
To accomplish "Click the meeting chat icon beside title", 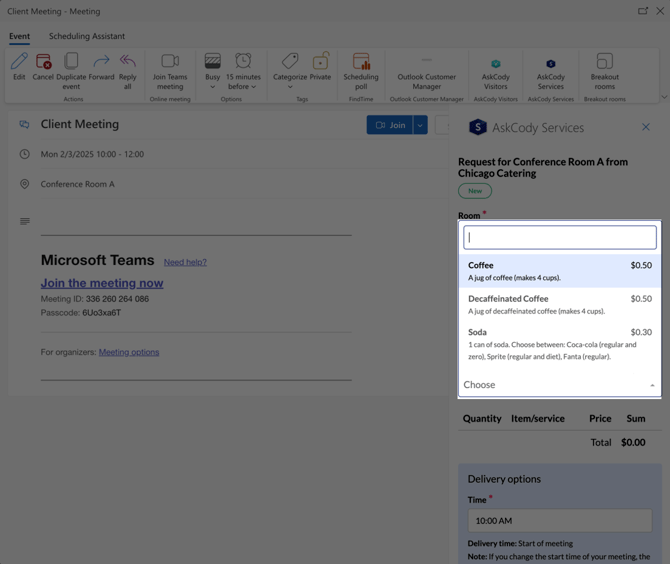I will tap(24, 124).
